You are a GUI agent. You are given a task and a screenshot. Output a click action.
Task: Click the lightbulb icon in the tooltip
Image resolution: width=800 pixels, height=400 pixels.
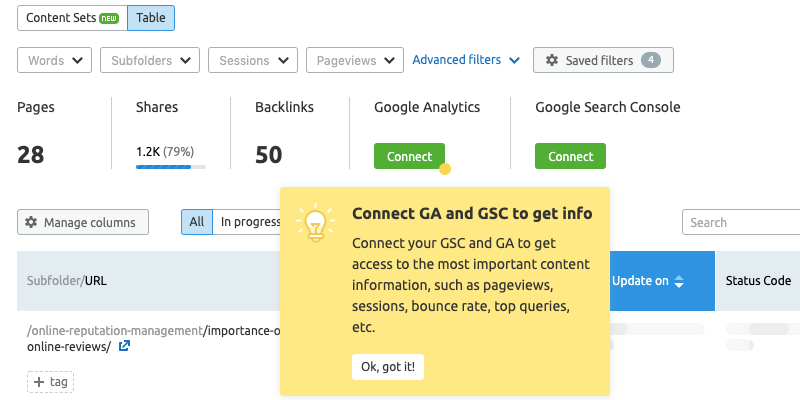tap(316, 224)
